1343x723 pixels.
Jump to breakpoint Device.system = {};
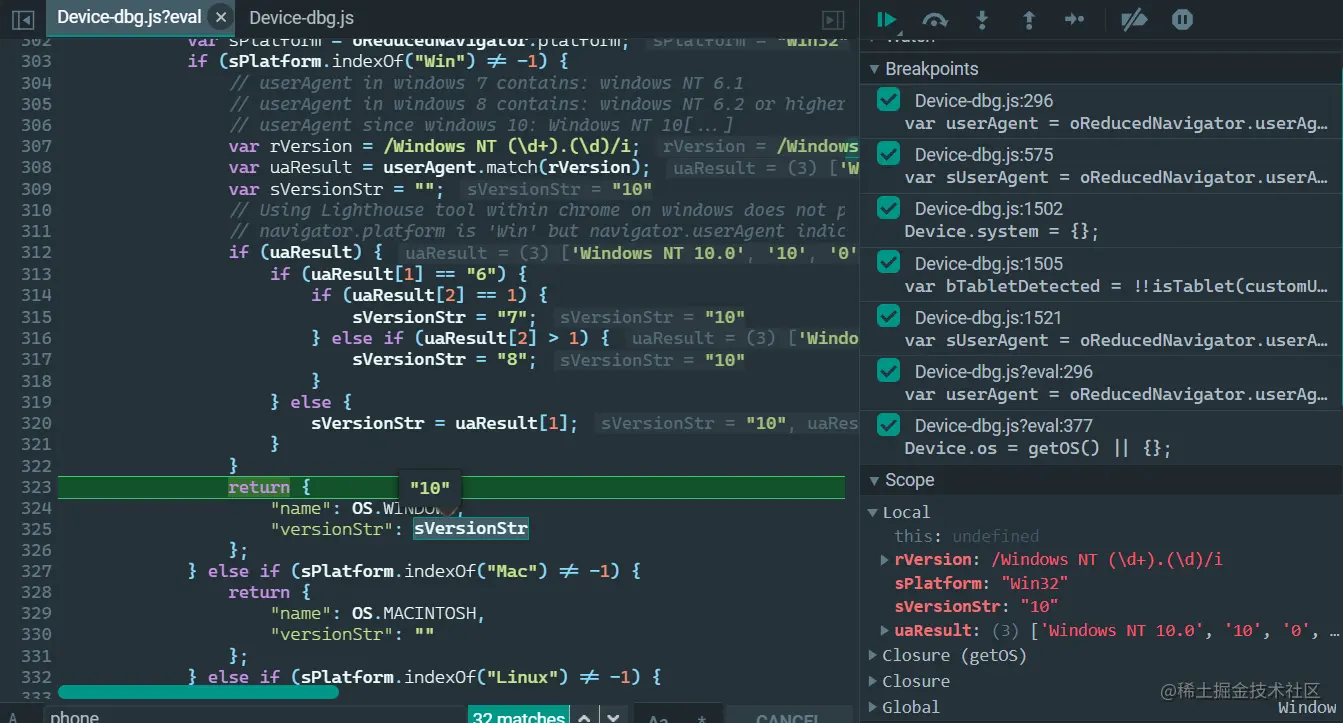click(1002, 231)
